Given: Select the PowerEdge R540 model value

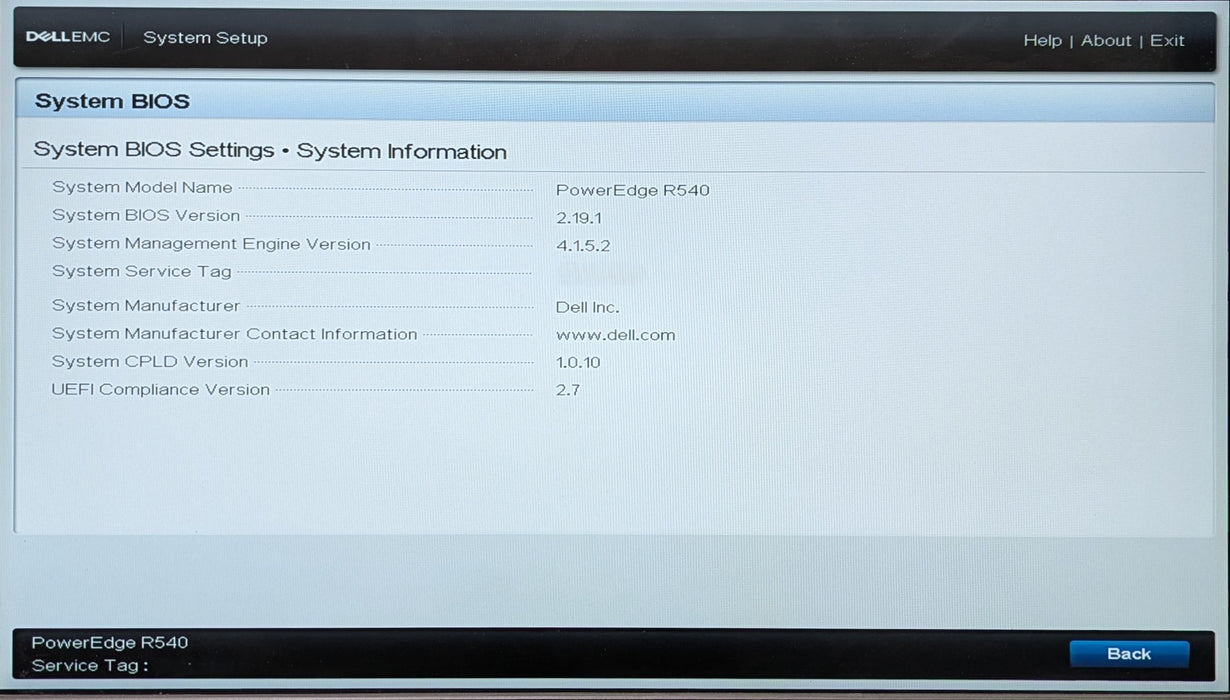Looking at the screenshot, I should pos(632,190).
